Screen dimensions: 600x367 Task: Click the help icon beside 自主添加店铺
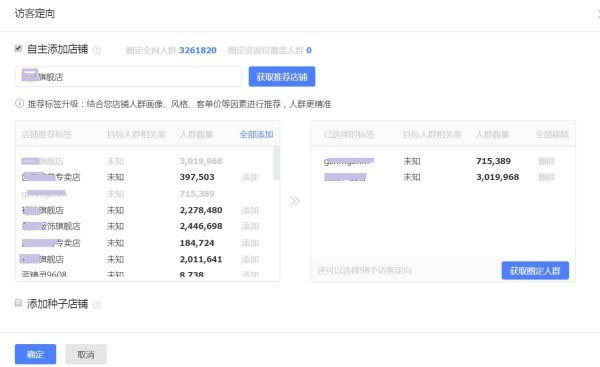click(x=97, y=50)
